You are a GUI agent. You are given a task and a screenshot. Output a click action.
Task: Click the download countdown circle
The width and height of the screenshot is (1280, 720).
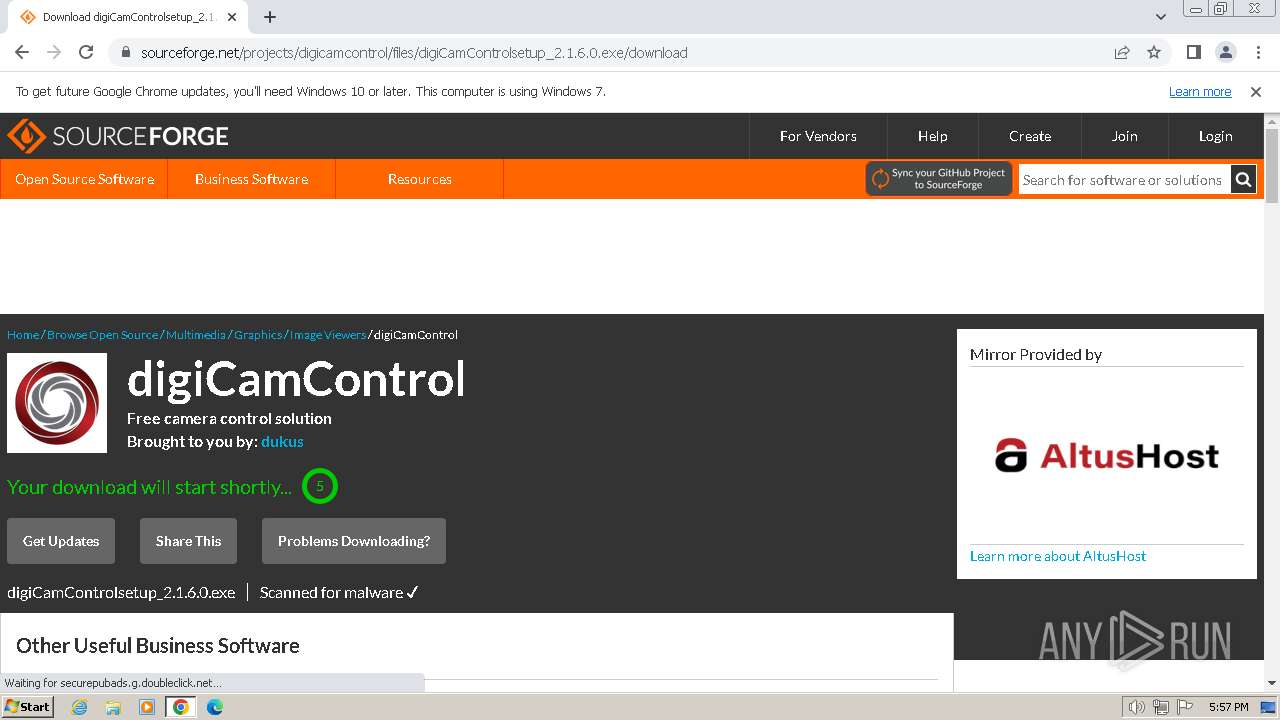click(320, 486)
